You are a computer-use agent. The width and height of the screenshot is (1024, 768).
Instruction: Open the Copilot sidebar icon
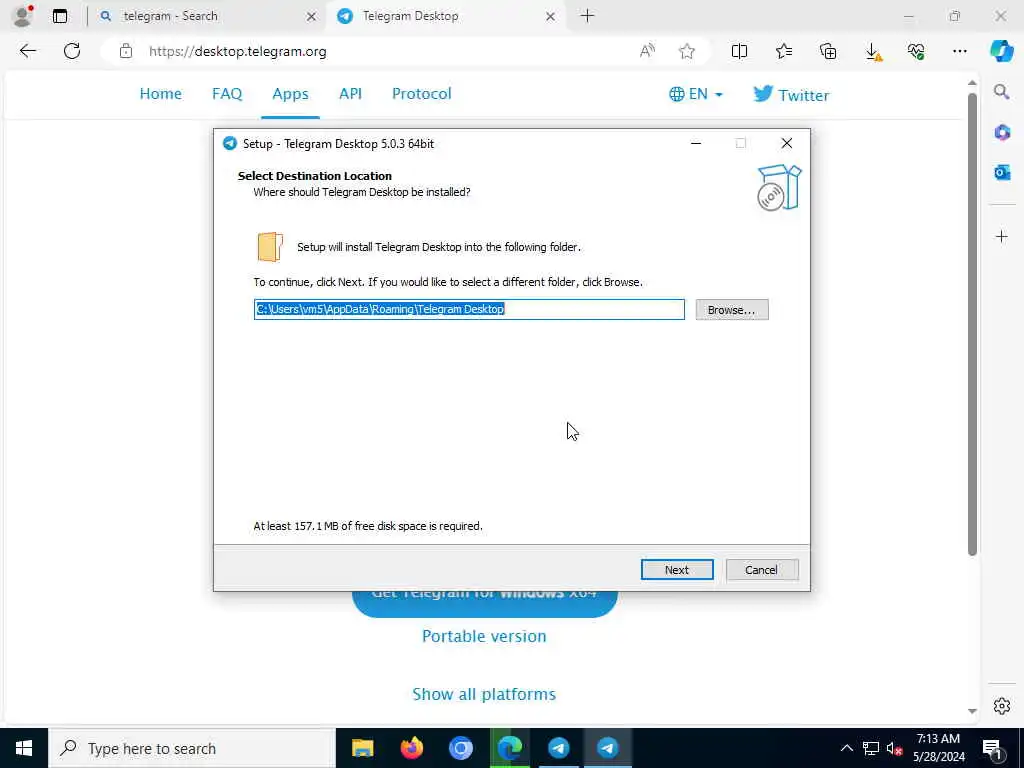click(1002, 51)
